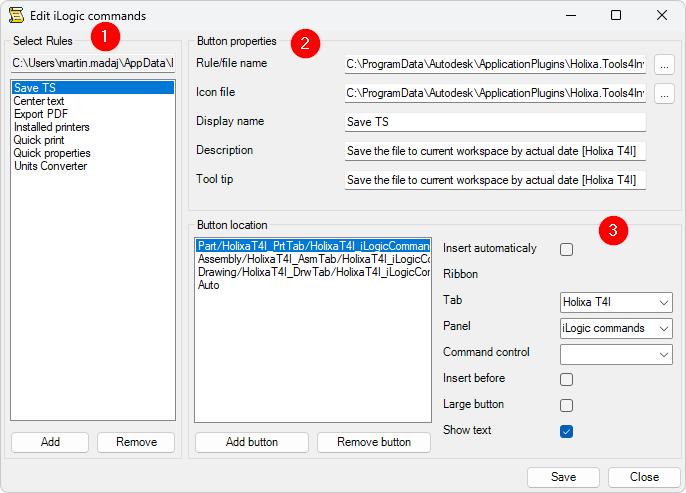Screen dimensions: 686x493
Task: Open the Tab dropdown showing Holixa T4I
Action: (x=616, y=302)
